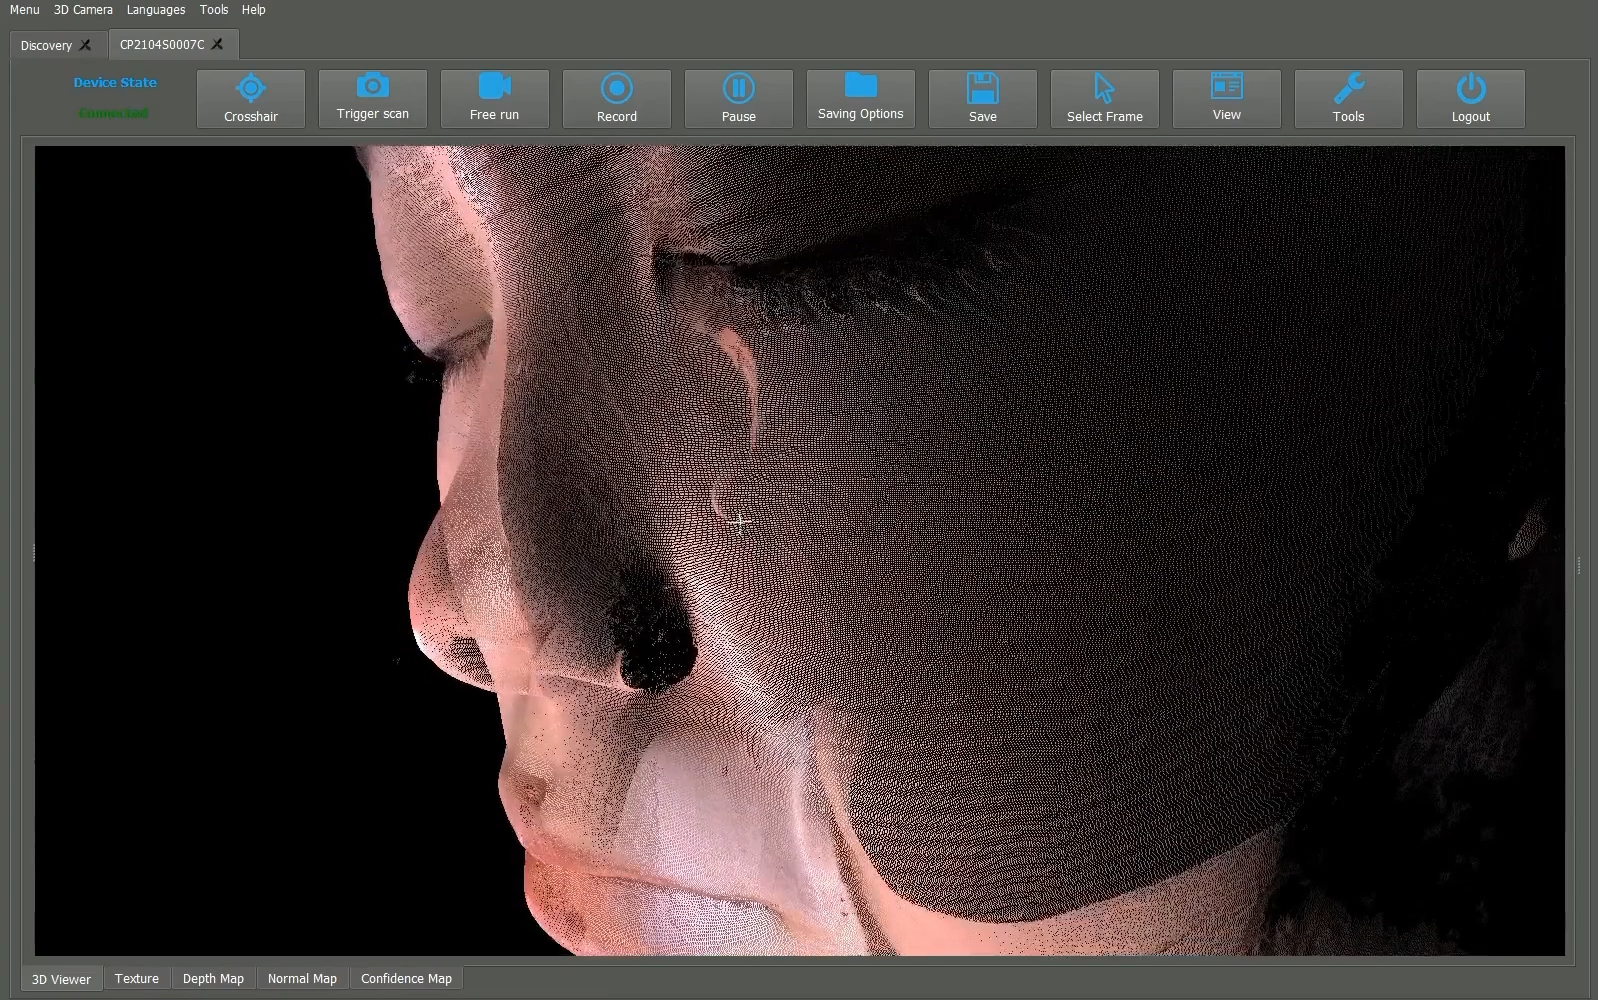Image resolution: width=1598 pixels, height=1000 pixels.
Task: Open the Menu menu
Action: pos(24,10)
